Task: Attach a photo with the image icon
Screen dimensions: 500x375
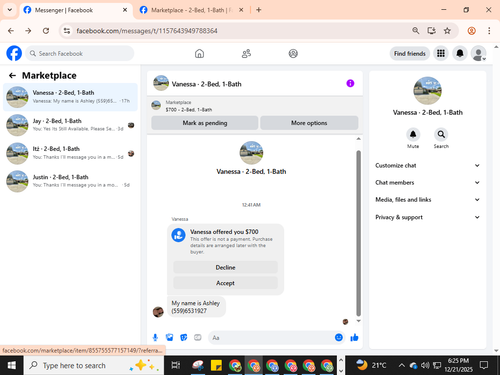Action: click(x=170, y=338)
